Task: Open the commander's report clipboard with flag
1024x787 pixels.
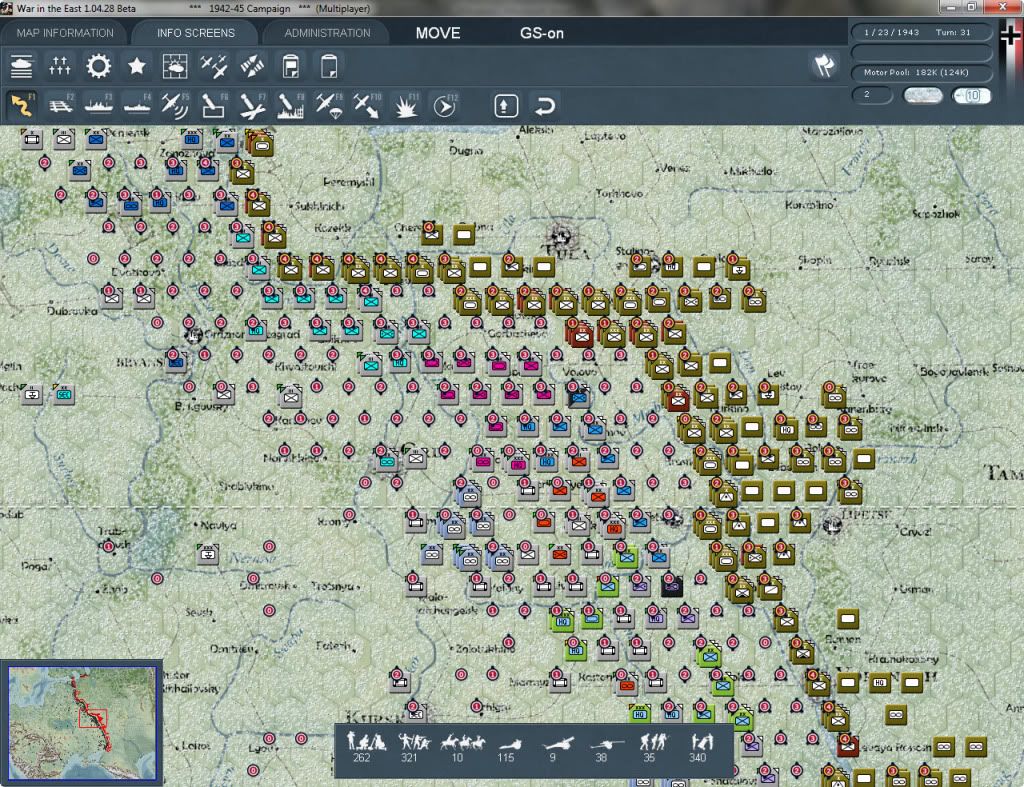Action: 291,66
